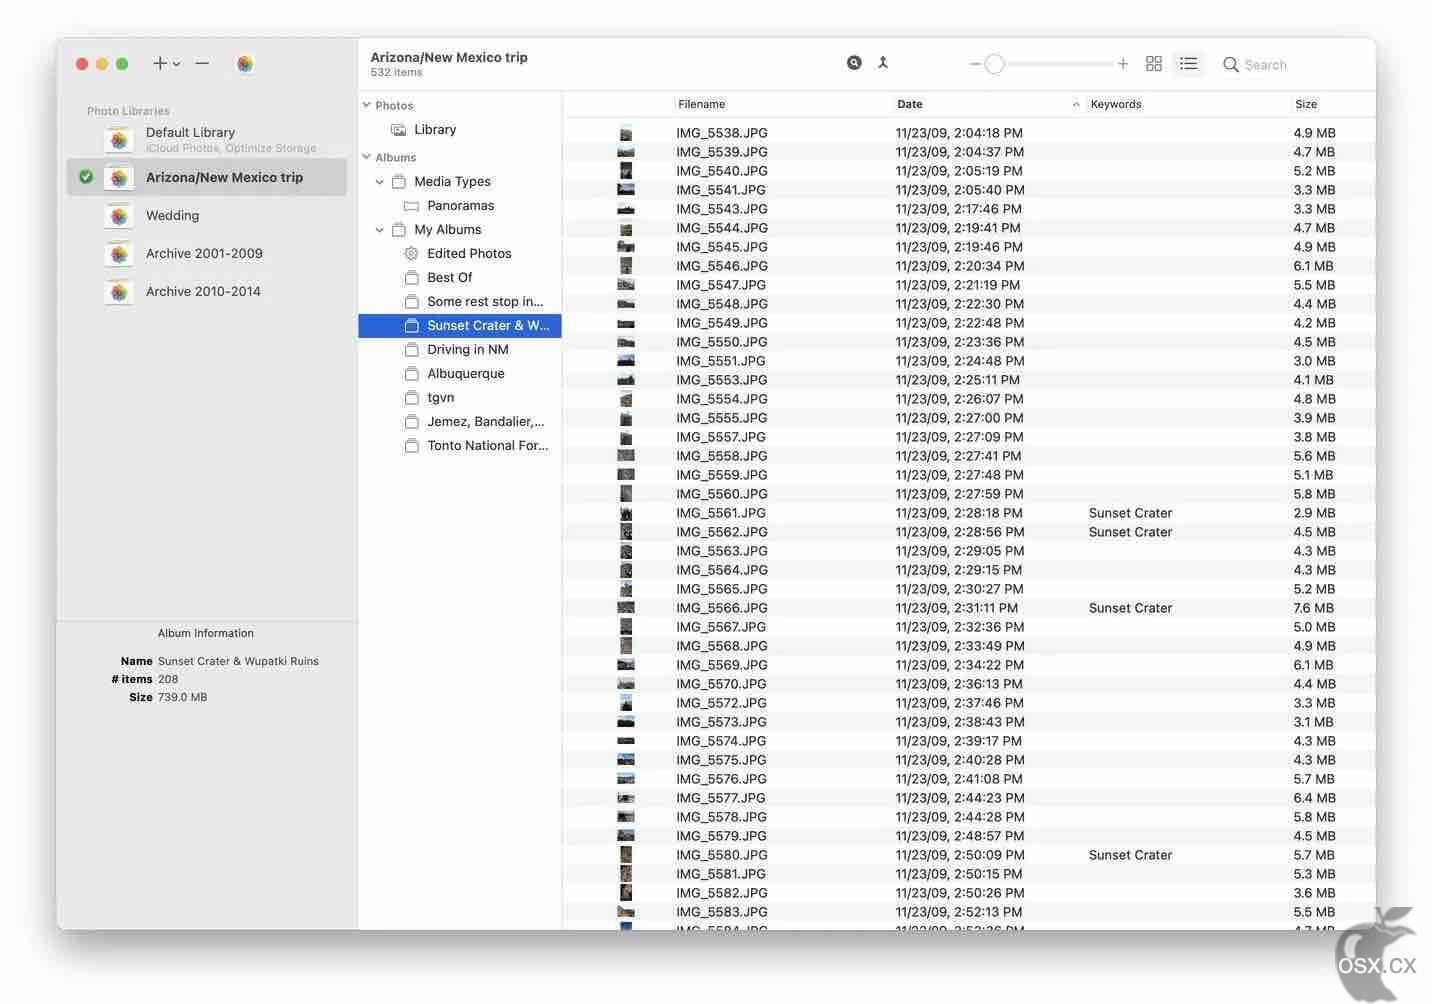
Task: Open the add library plus dropdown
Action: [x=166, y=64]
